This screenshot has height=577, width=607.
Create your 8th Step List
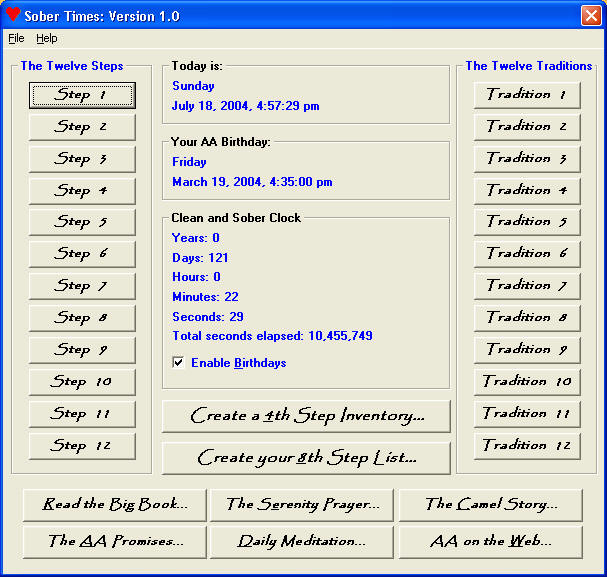tap(306, 458)
